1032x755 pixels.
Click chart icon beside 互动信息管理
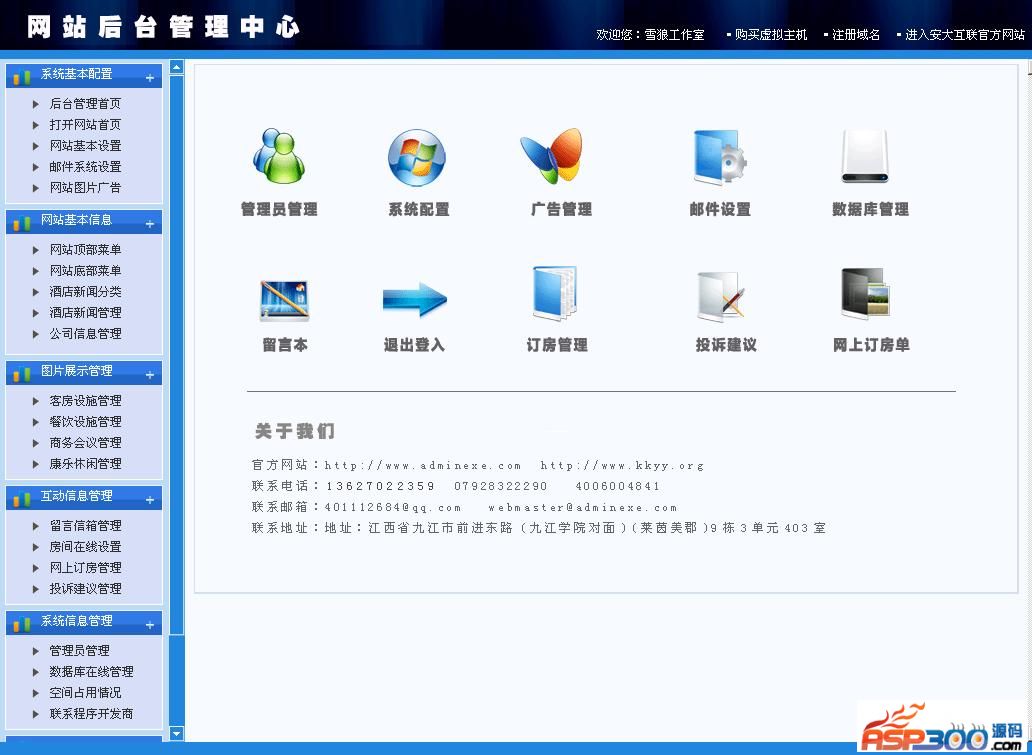tap(22, 499)
